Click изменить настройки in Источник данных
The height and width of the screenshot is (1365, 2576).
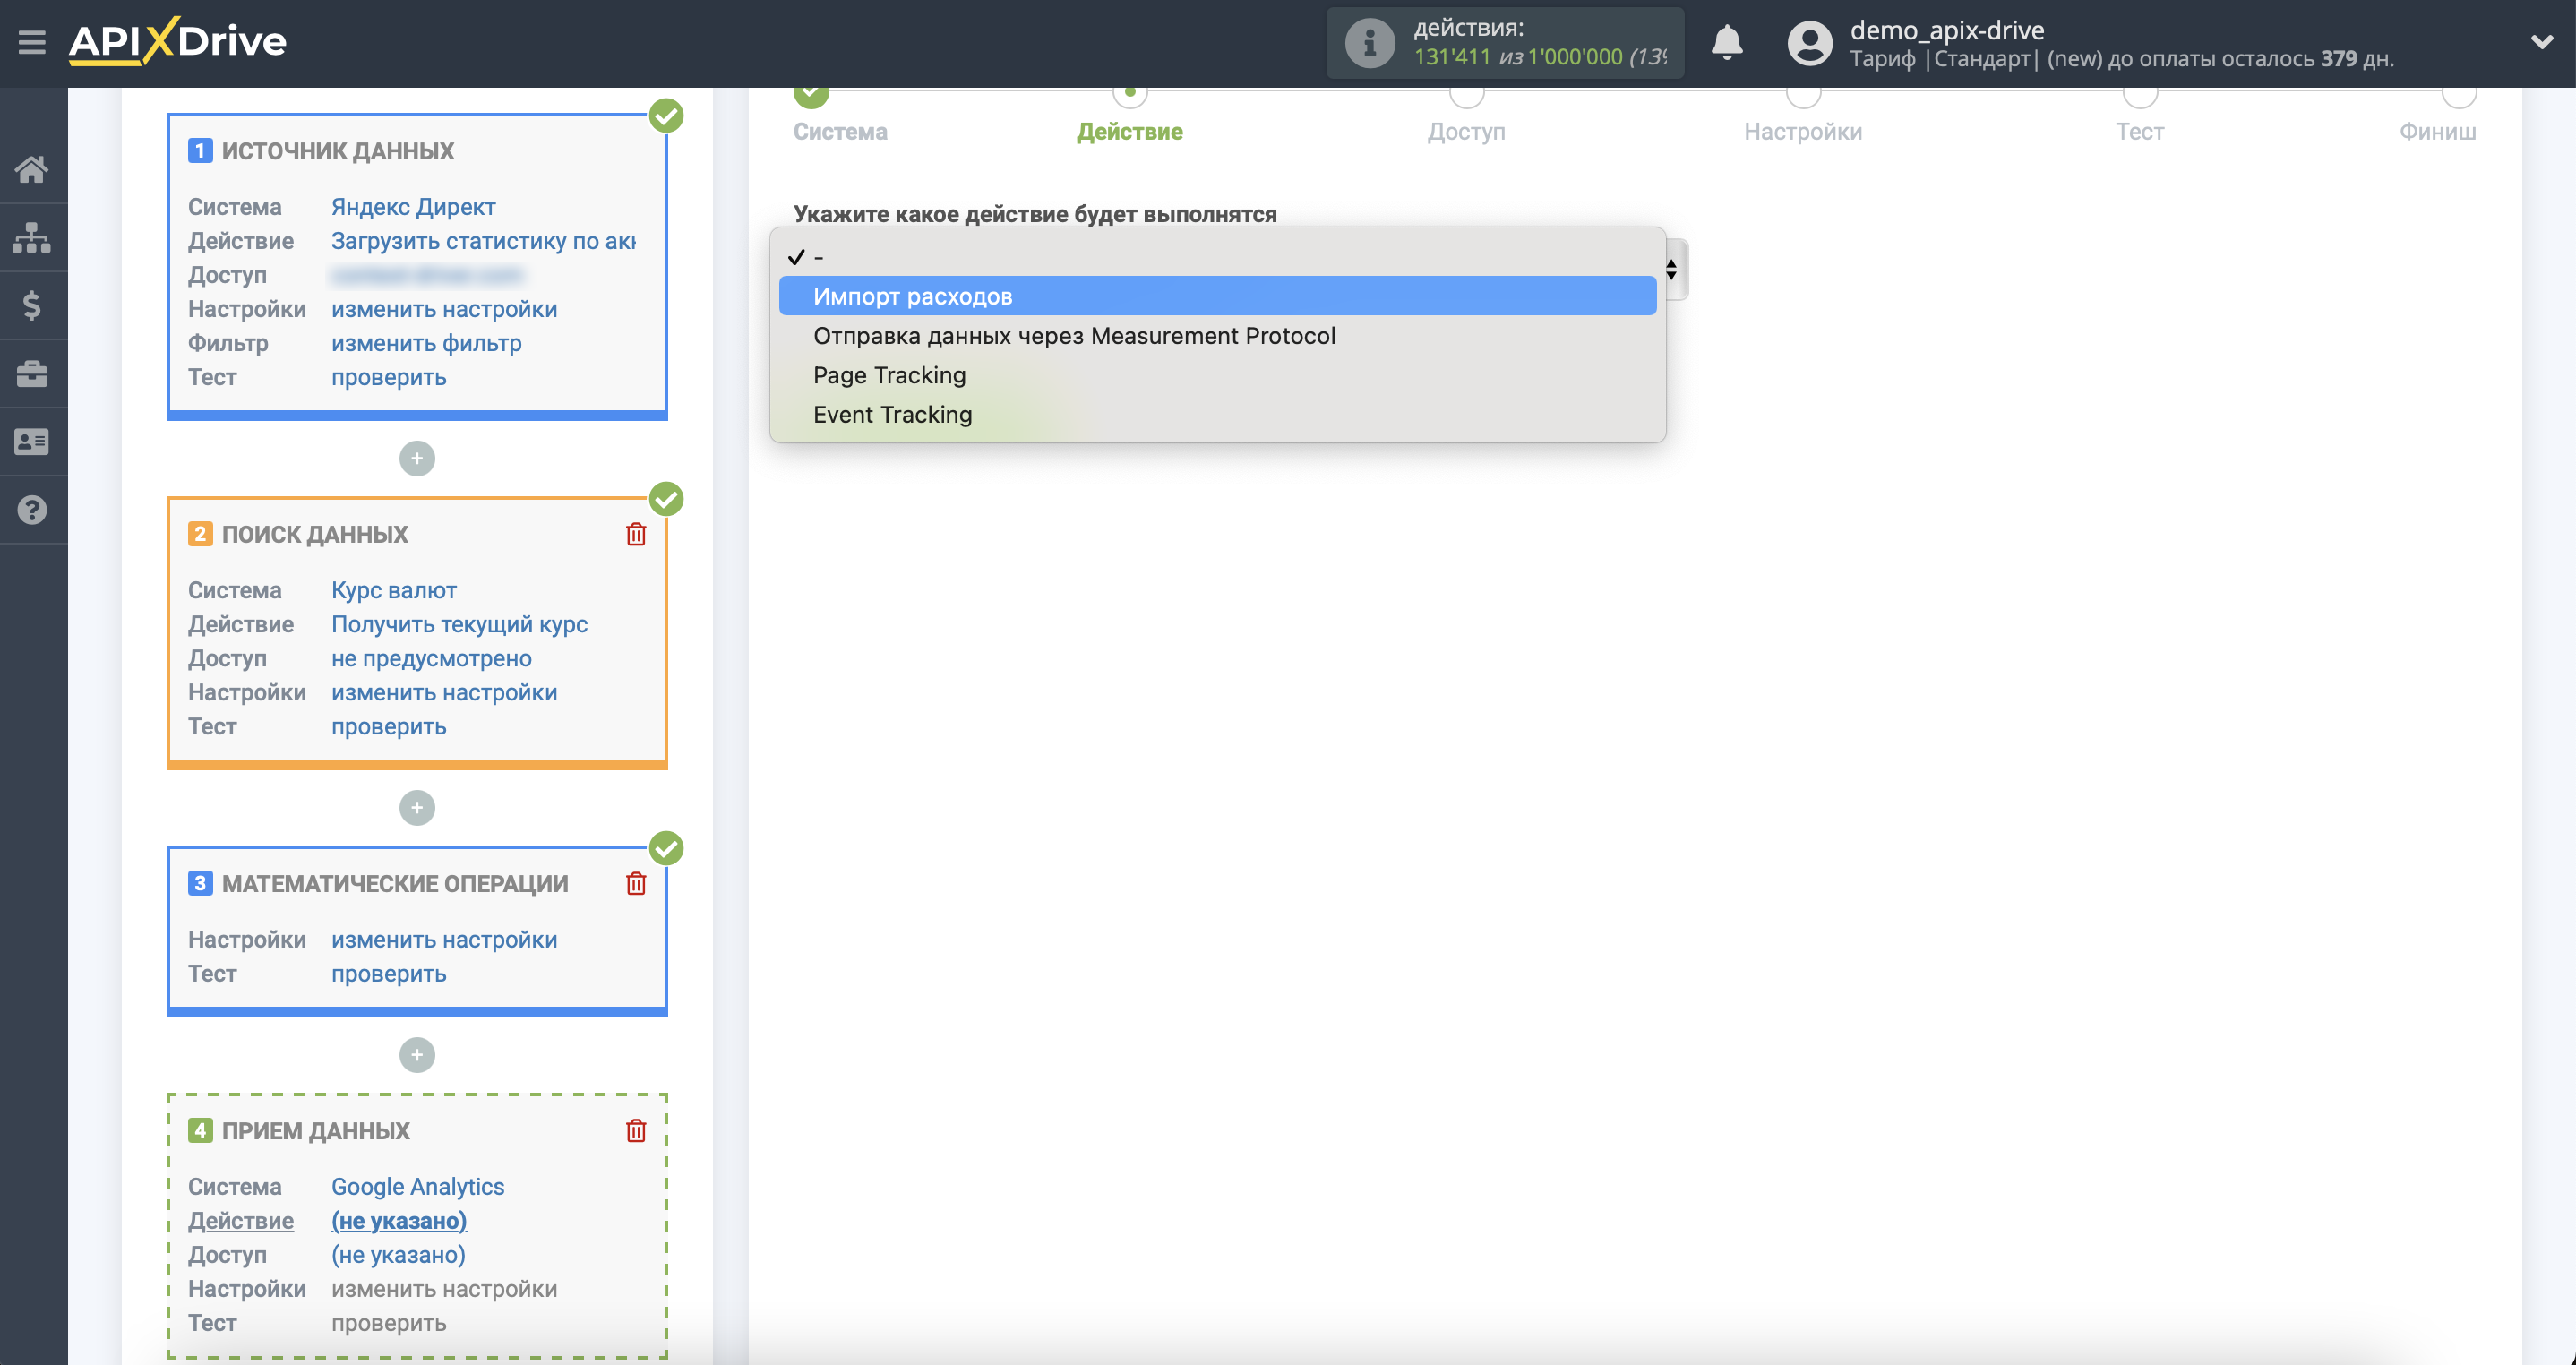[x=444, y=309]
